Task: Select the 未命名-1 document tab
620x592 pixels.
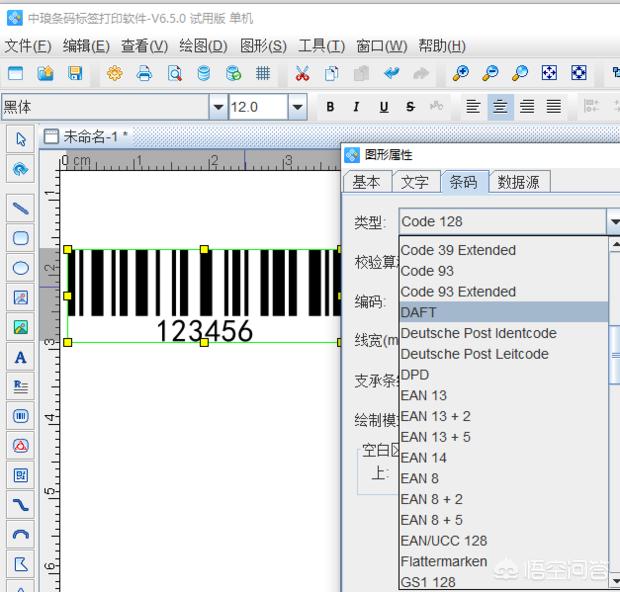Action: pyautogui.click(x=86, y=136)
